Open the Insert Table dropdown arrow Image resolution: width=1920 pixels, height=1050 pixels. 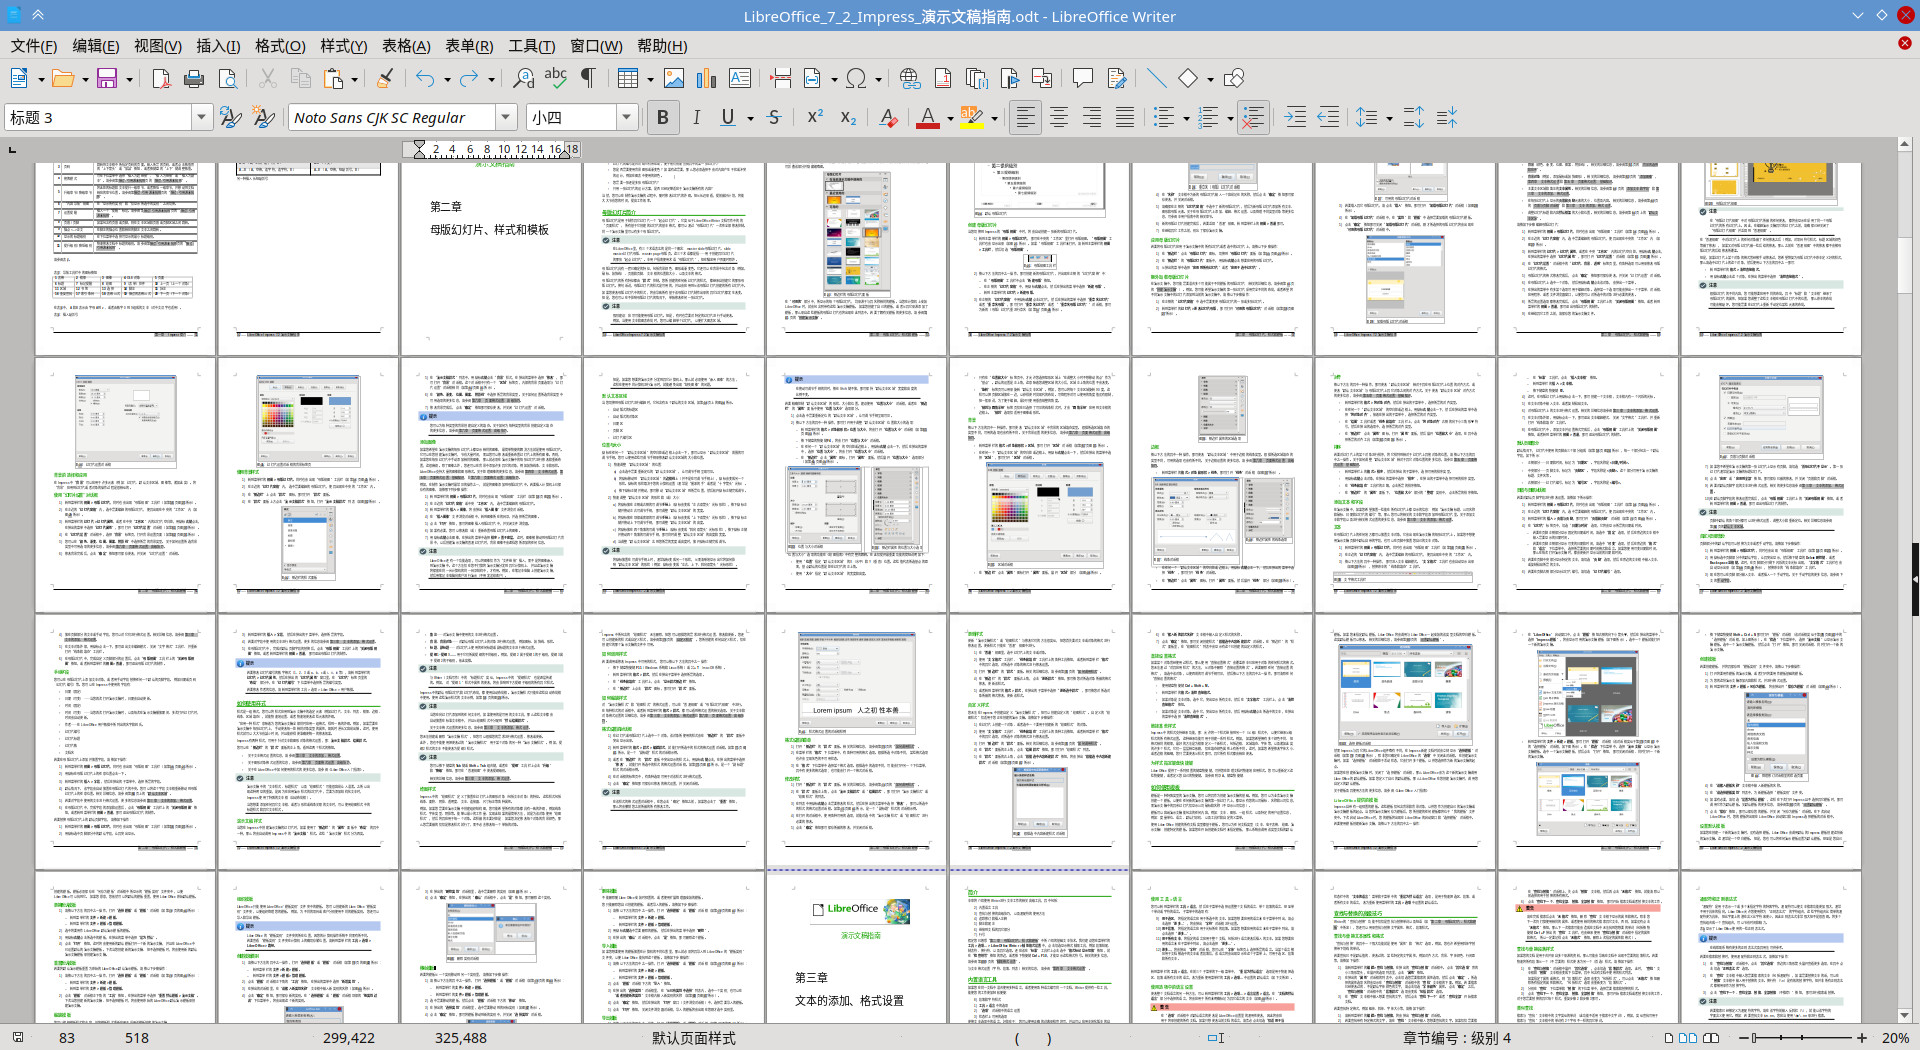650,79
